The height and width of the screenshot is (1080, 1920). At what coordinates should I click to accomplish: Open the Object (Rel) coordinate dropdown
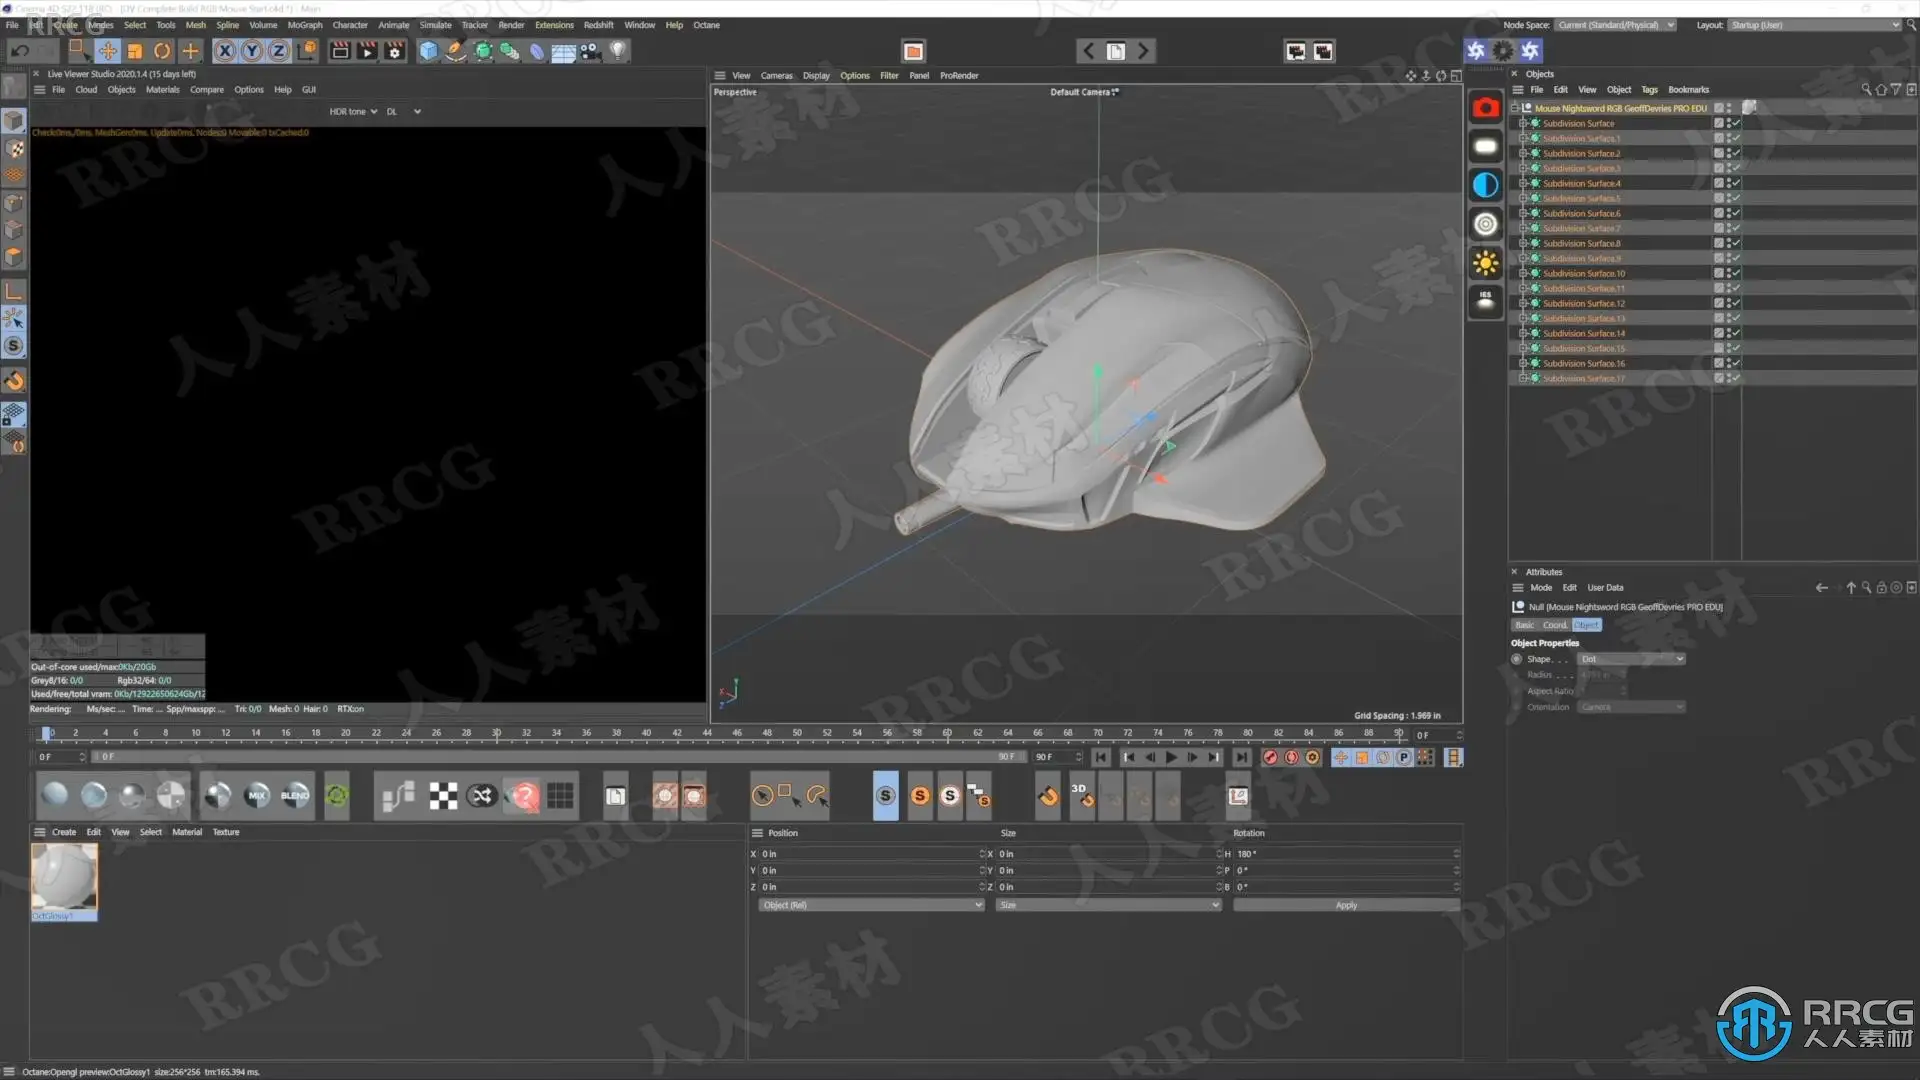point(870,905)
